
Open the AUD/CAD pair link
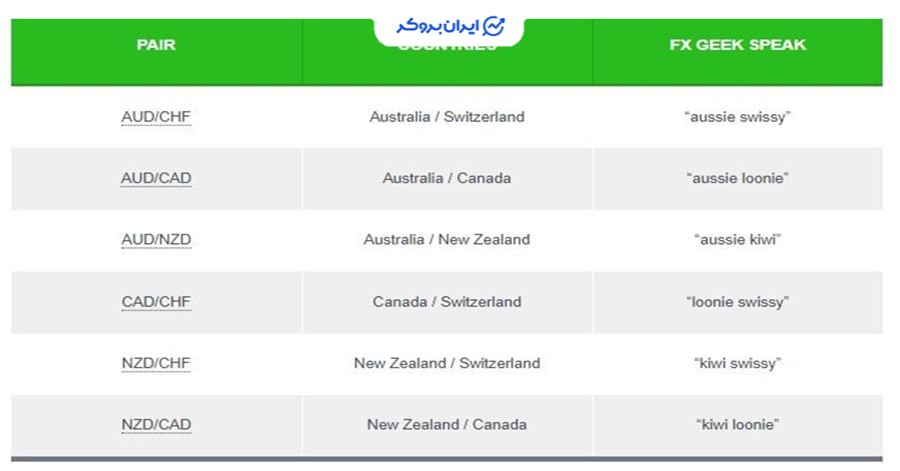[156, 178]
